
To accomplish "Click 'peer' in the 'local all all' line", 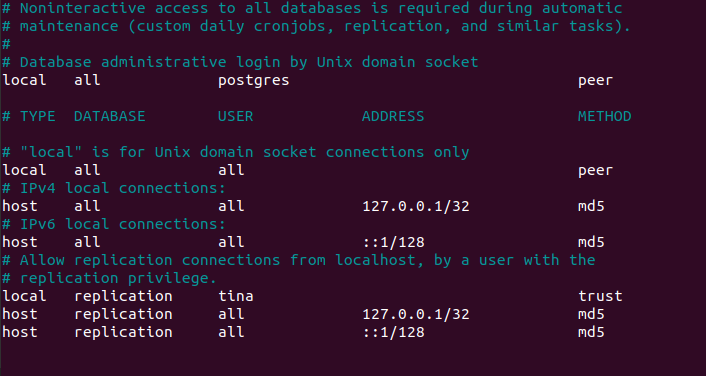I will coord(595,171).
